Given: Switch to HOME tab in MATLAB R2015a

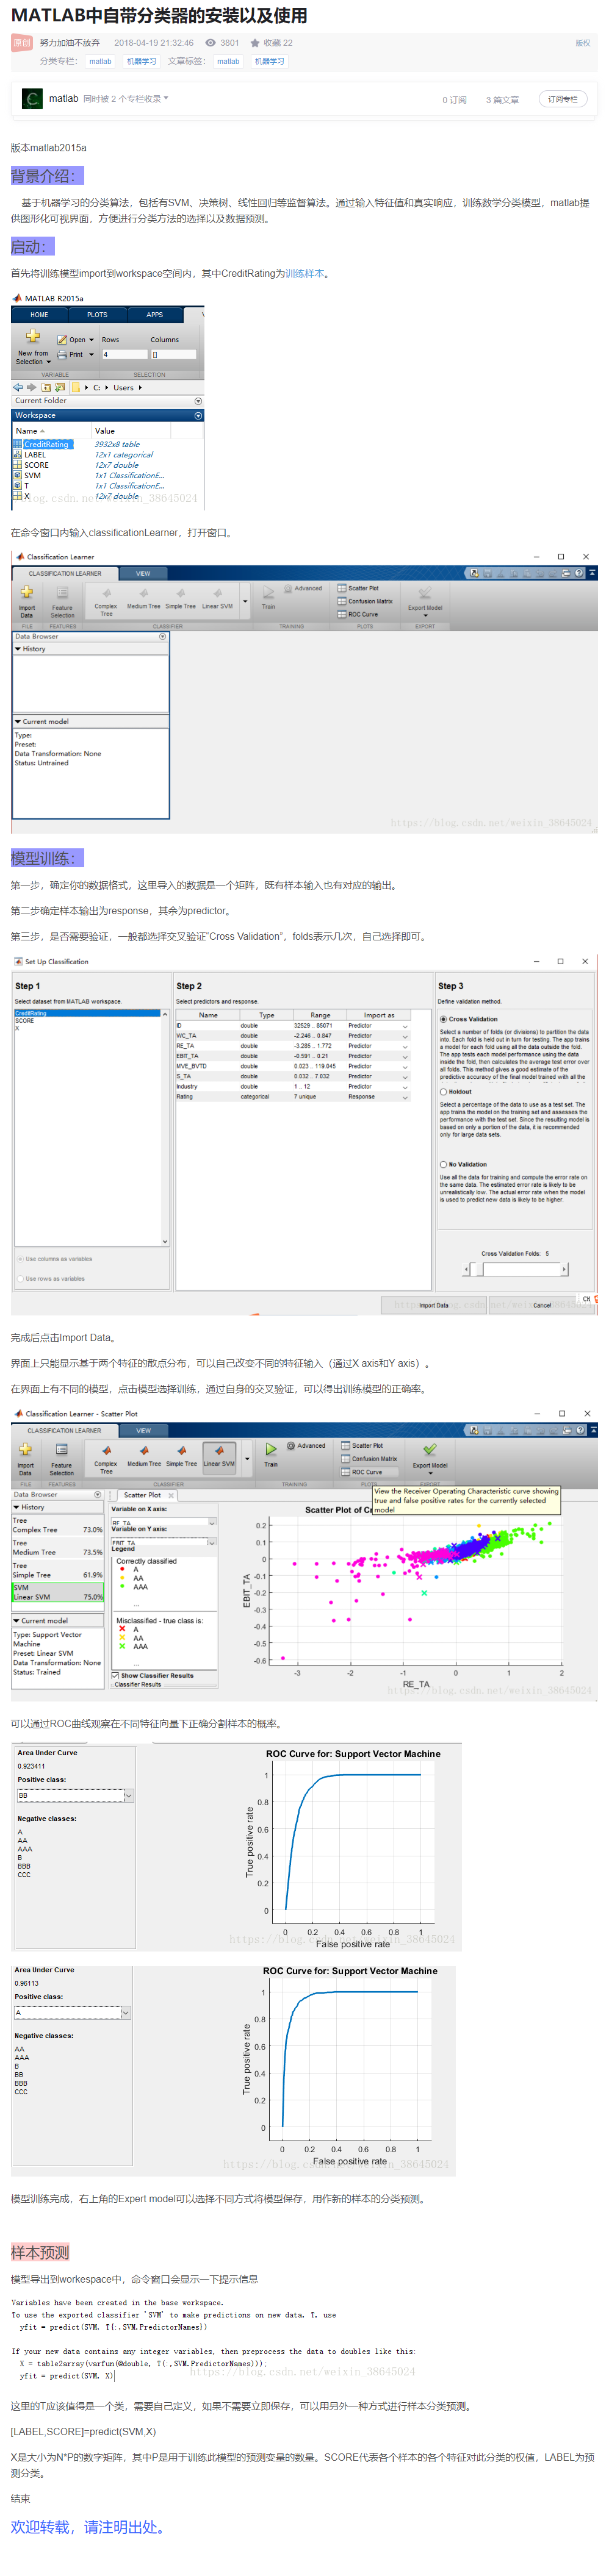Looking at the screenshot, I should [x=39, y=315].
